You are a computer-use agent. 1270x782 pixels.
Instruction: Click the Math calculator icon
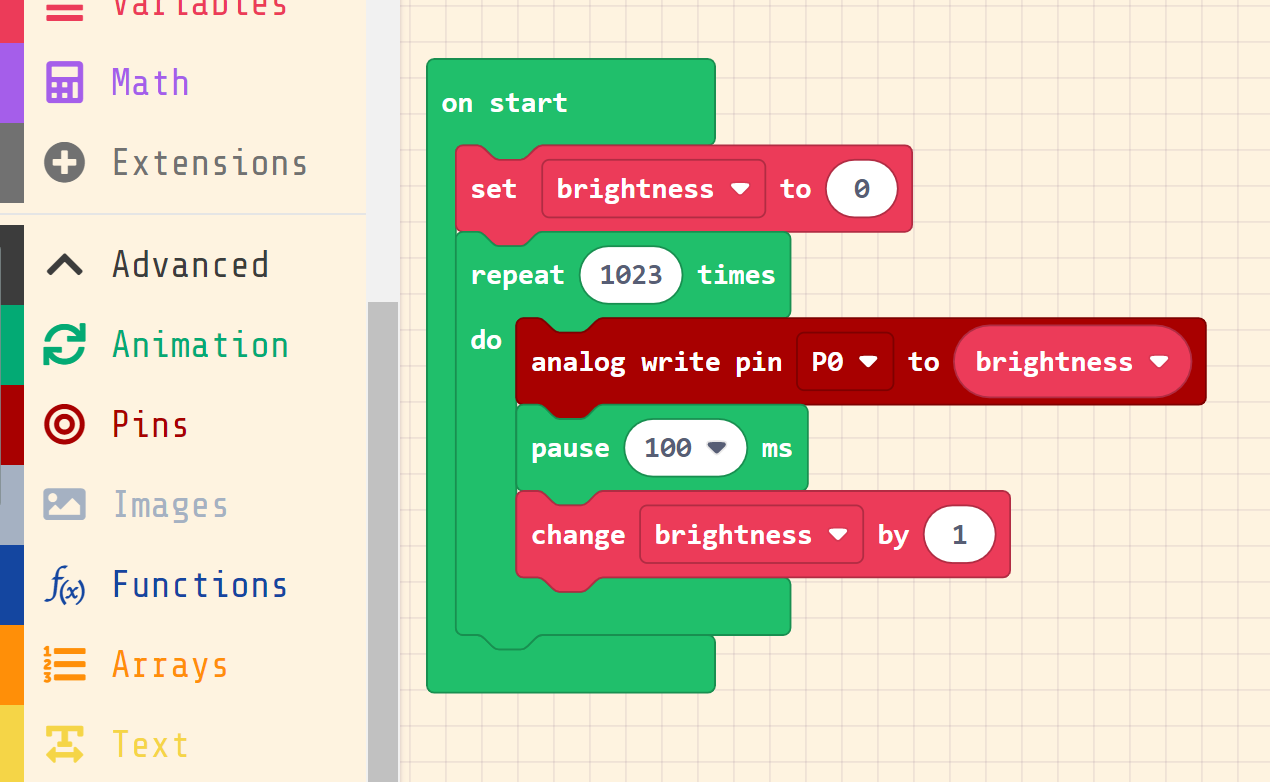pyautogui.click(x=64, y=83)
